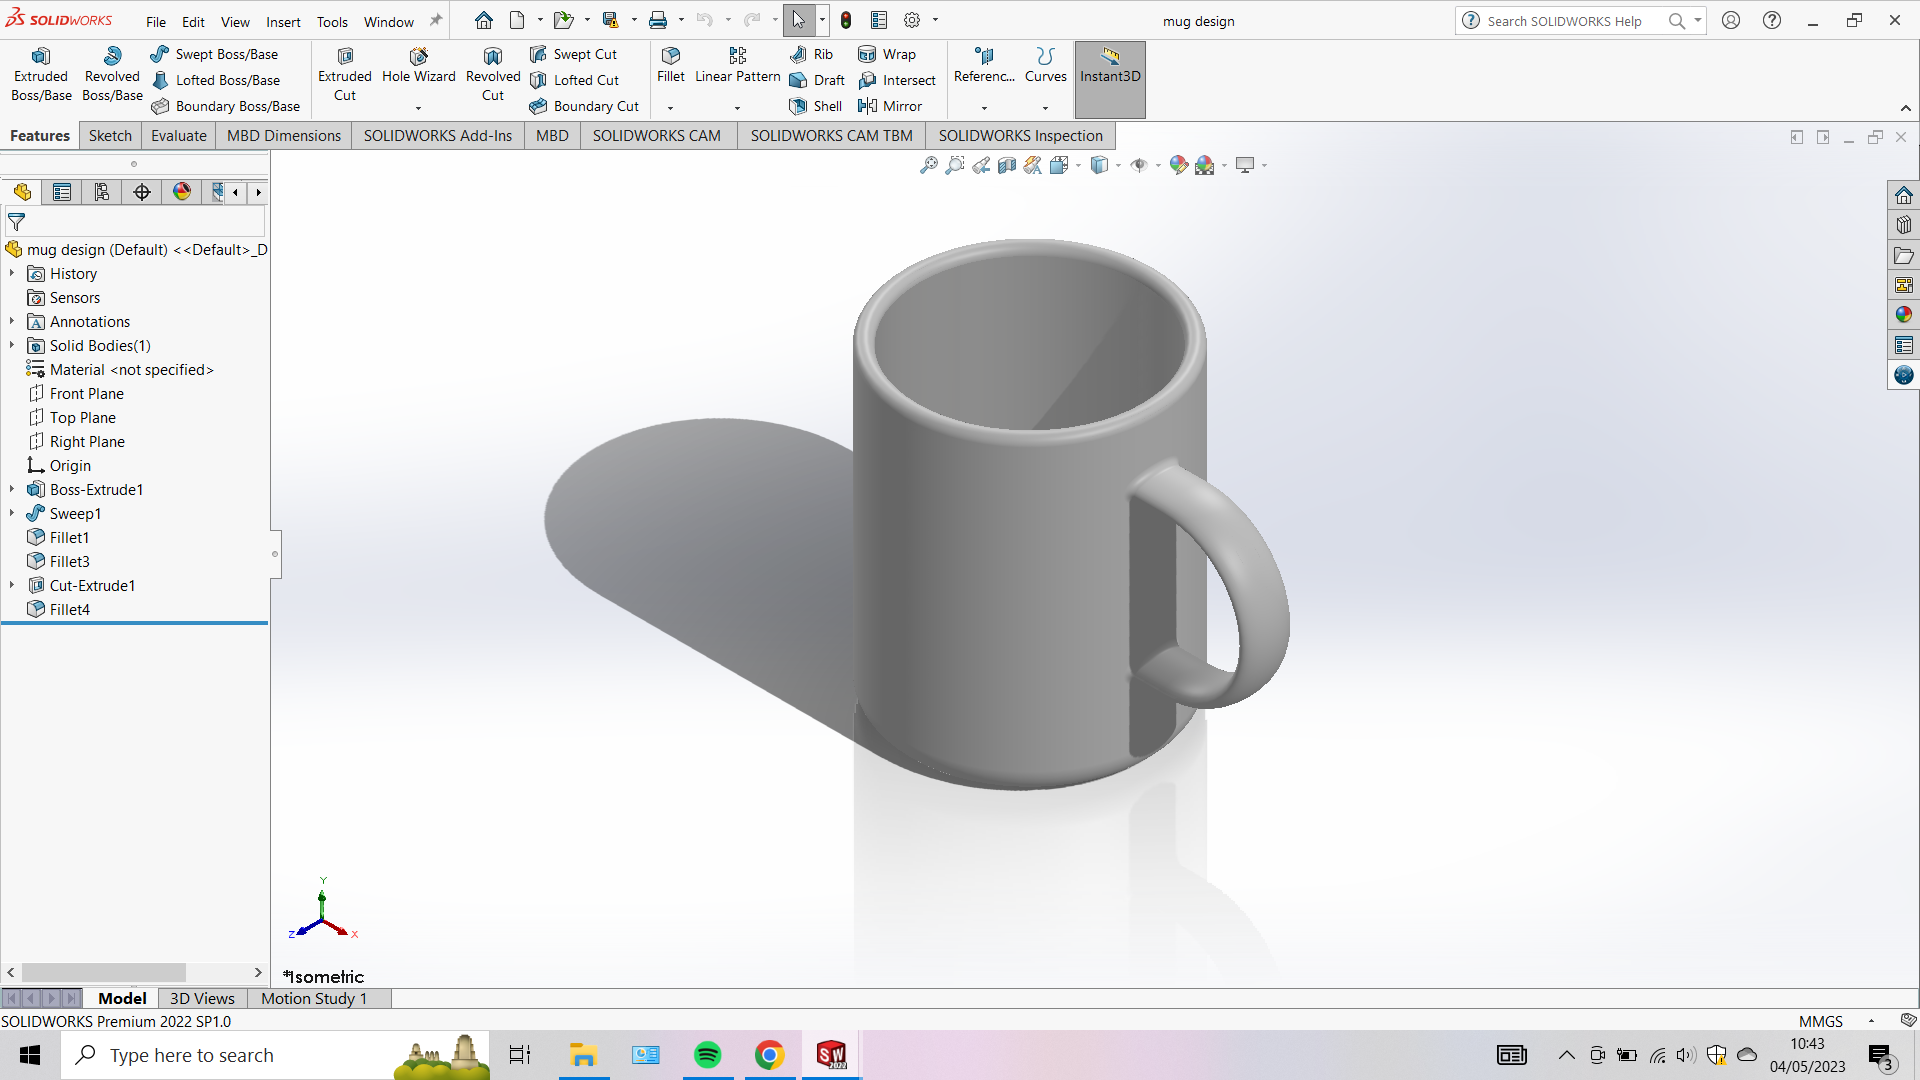Screen dimensions: 1920x1080
Task: Expand Solid Bodies(1) folder
Action: 12,345
